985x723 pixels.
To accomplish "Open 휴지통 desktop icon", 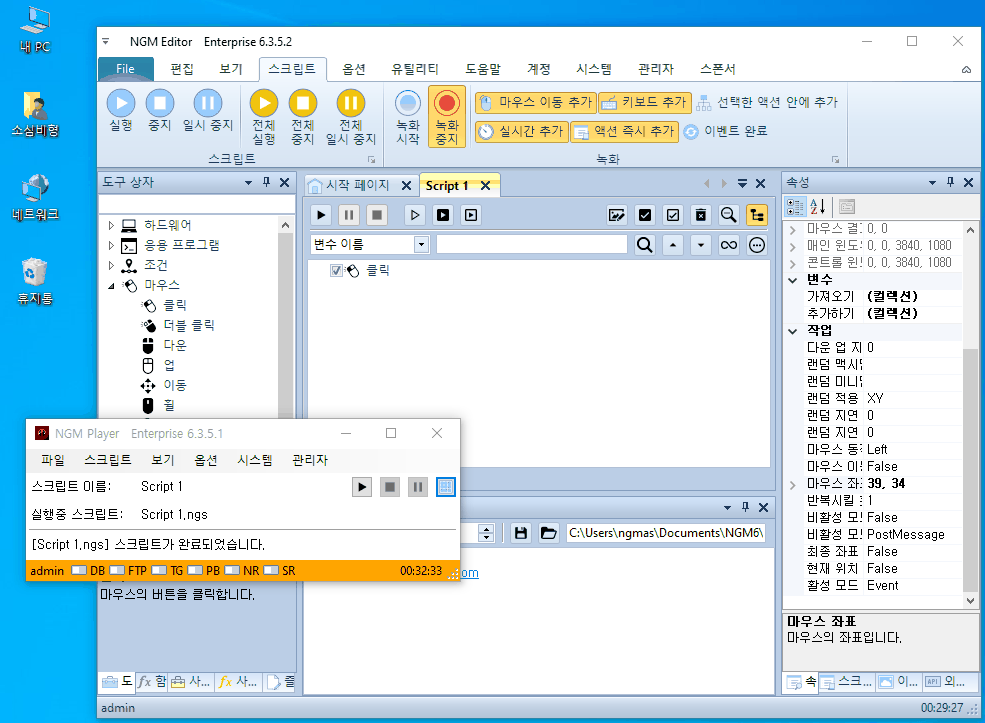I will [x=35, y=281].
